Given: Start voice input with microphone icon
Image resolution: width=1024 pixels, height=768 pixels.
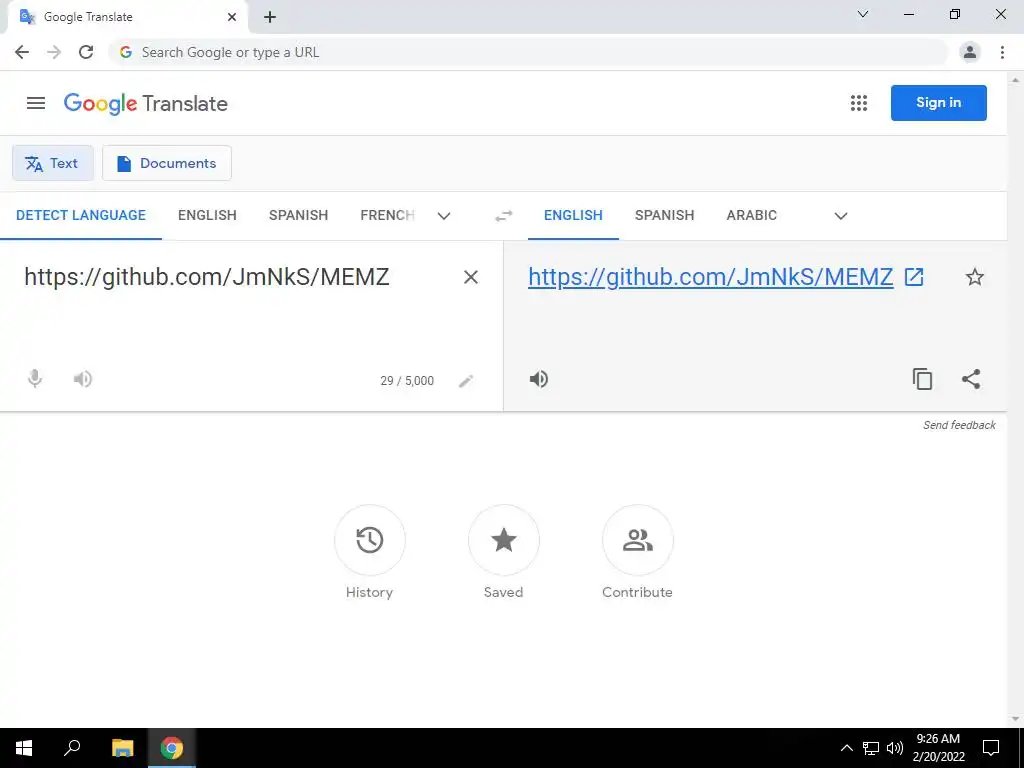Looking at the screenshot, I should tap(35, 379).
